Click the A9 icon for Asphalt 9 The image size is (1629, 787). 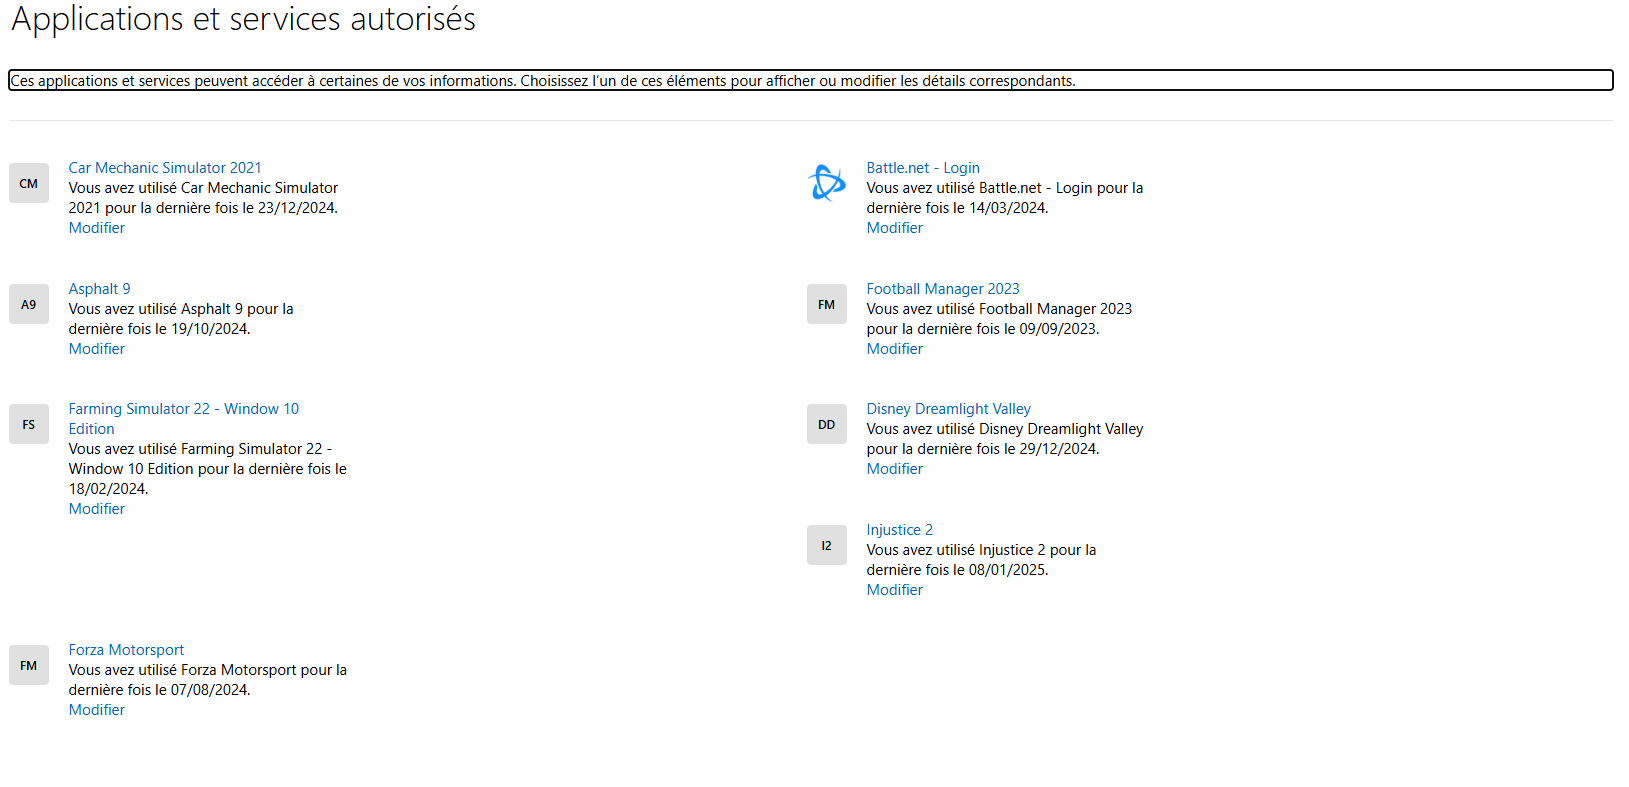click(29, 304)
